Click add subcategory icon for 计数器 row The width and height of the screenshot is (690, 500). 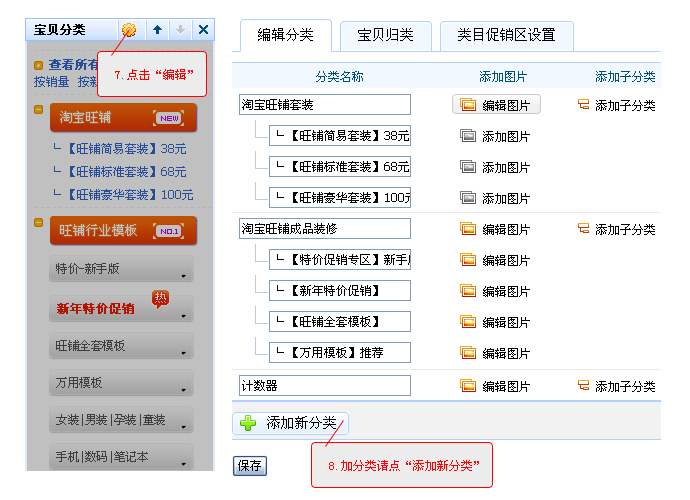click(583, 385)
